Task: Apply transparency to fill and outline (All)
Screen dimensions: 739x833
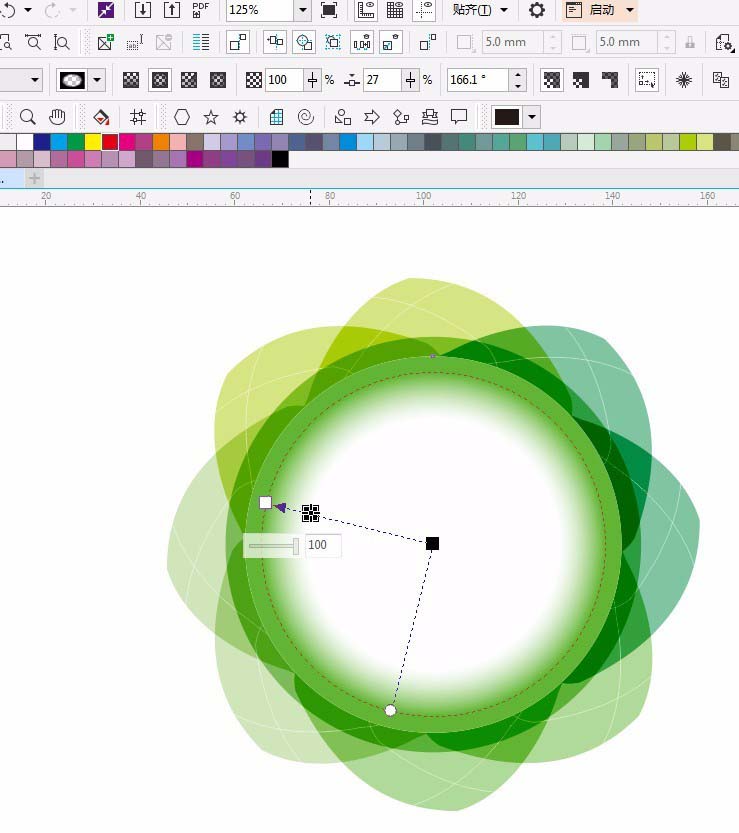Action: 552,80
